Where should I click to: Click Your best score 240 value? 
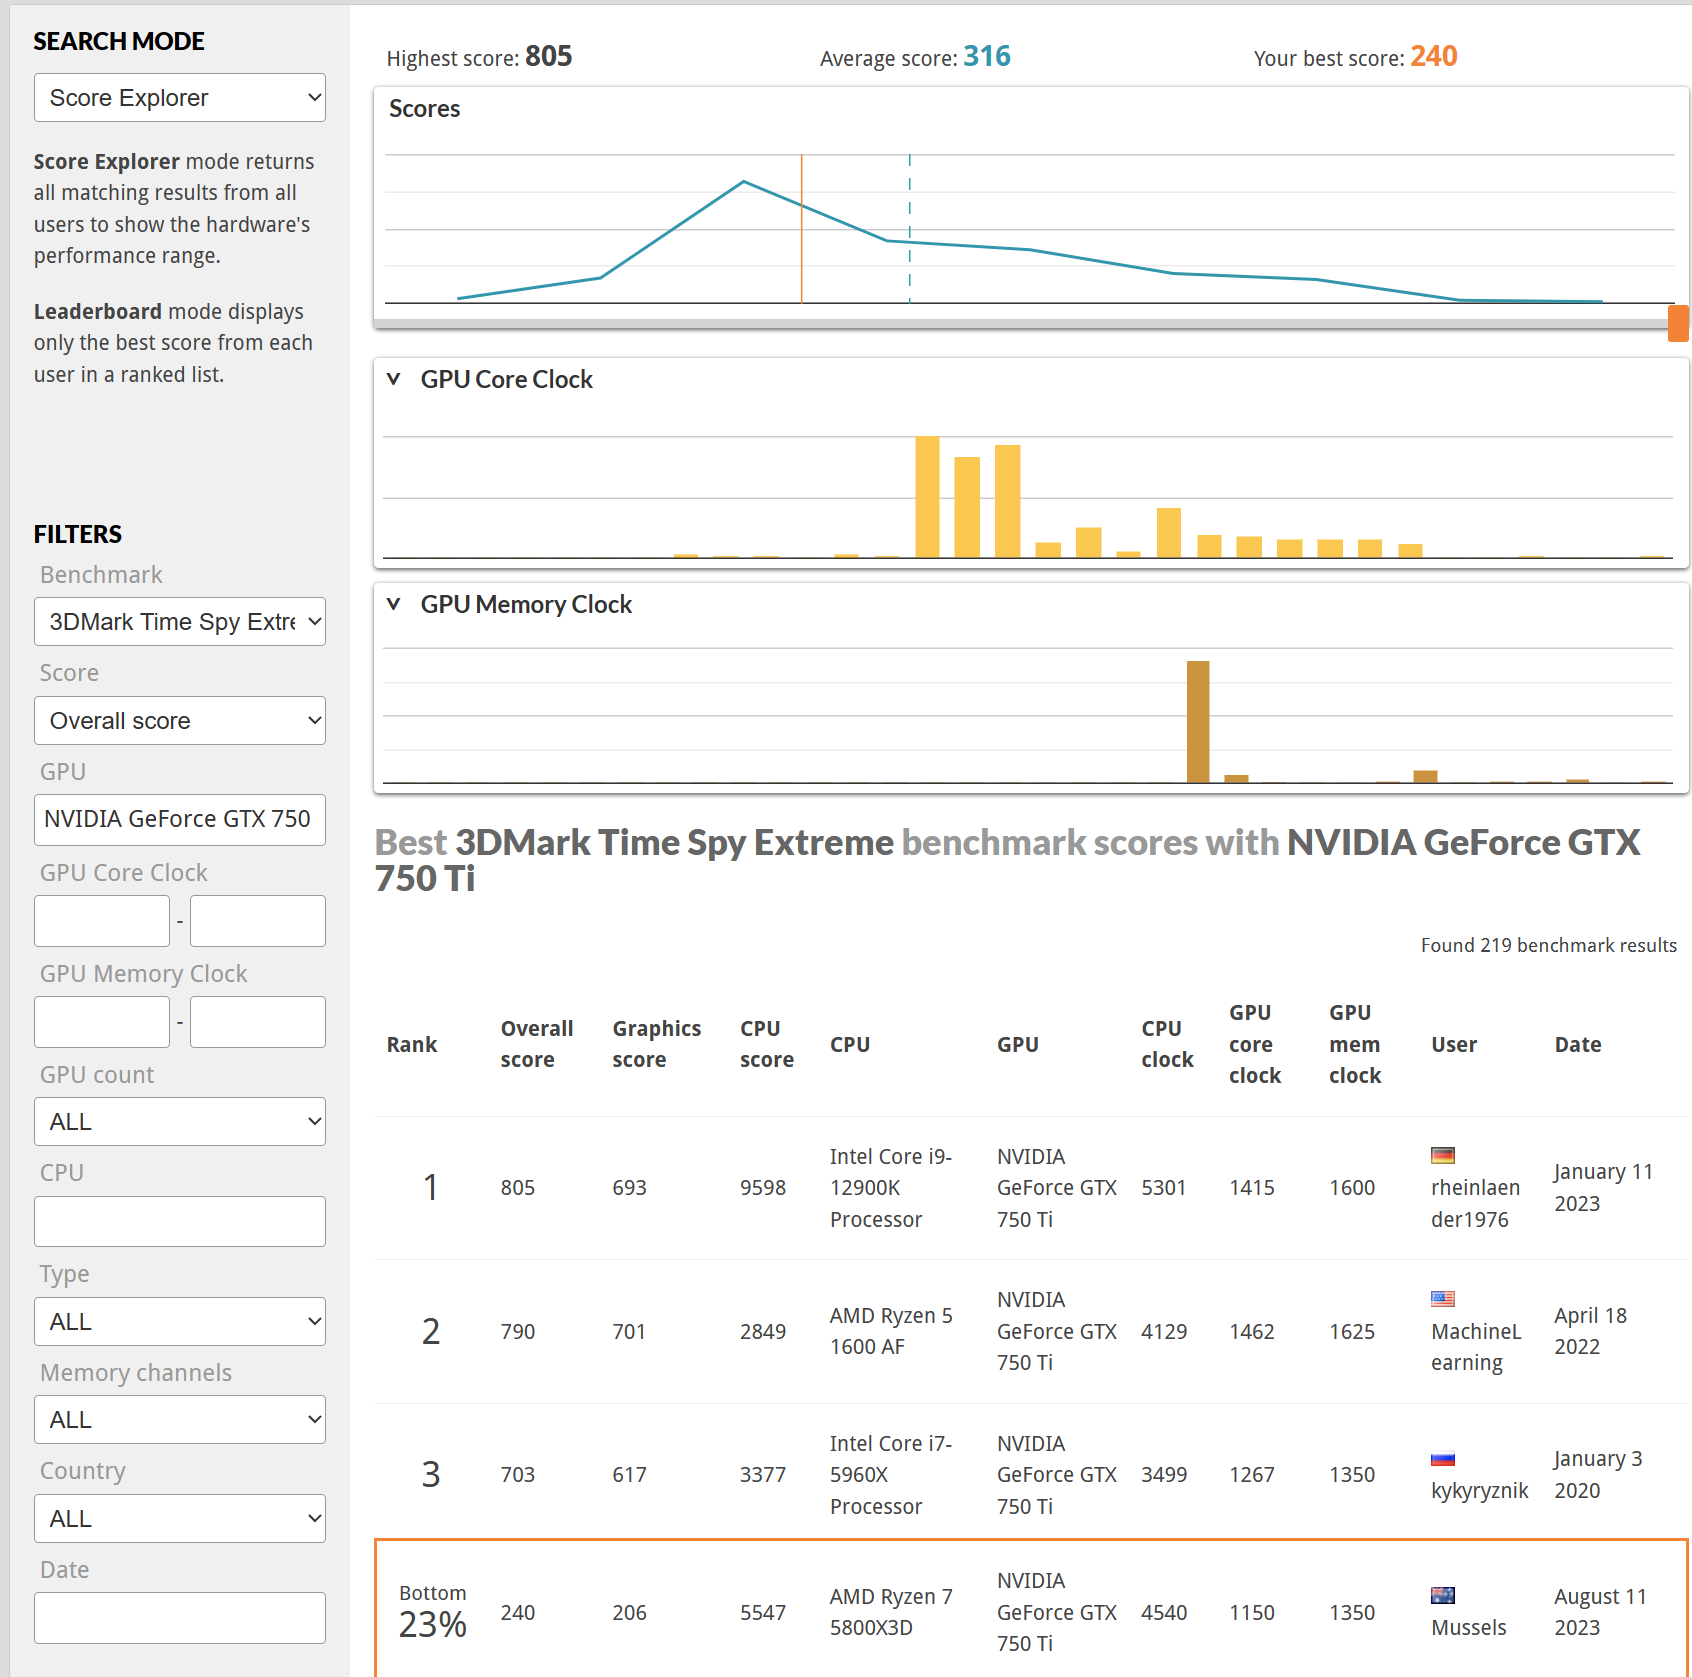(1434, 56)
